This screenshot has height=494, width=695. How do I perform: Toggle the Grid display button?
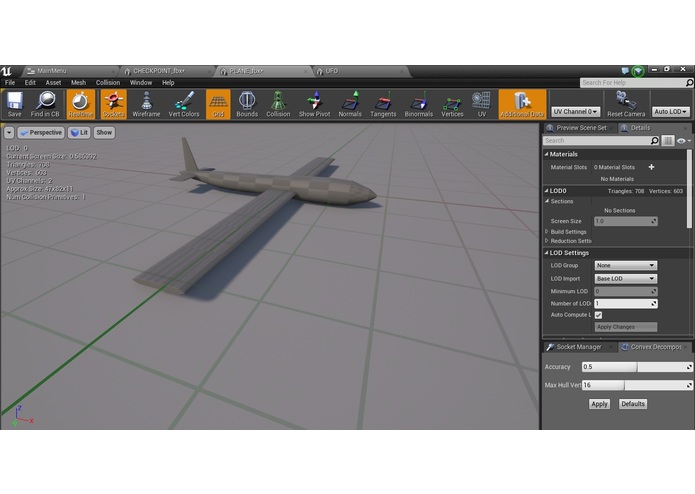click(x=218, y=104)
